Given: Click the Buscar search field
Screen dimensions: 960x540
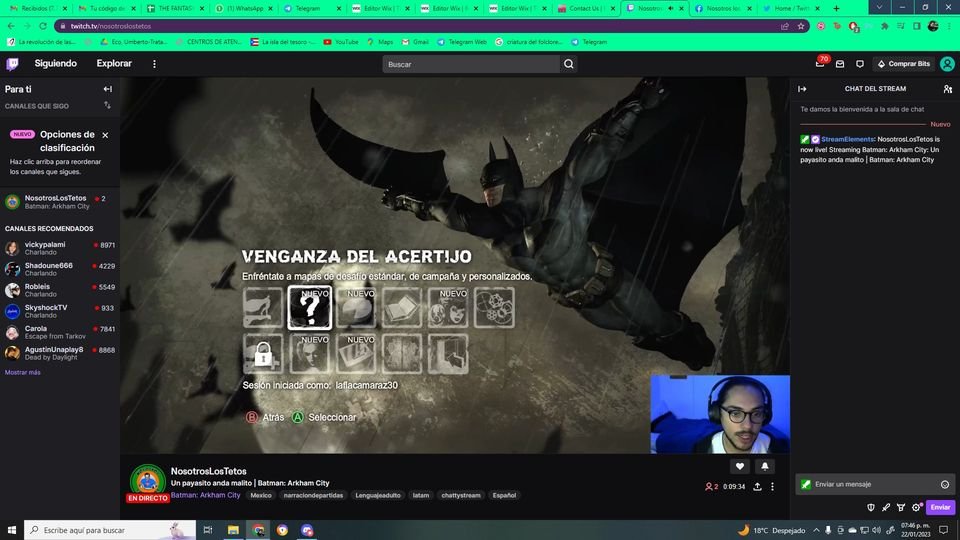Looking at the screenshot, I should click(471, 64).
